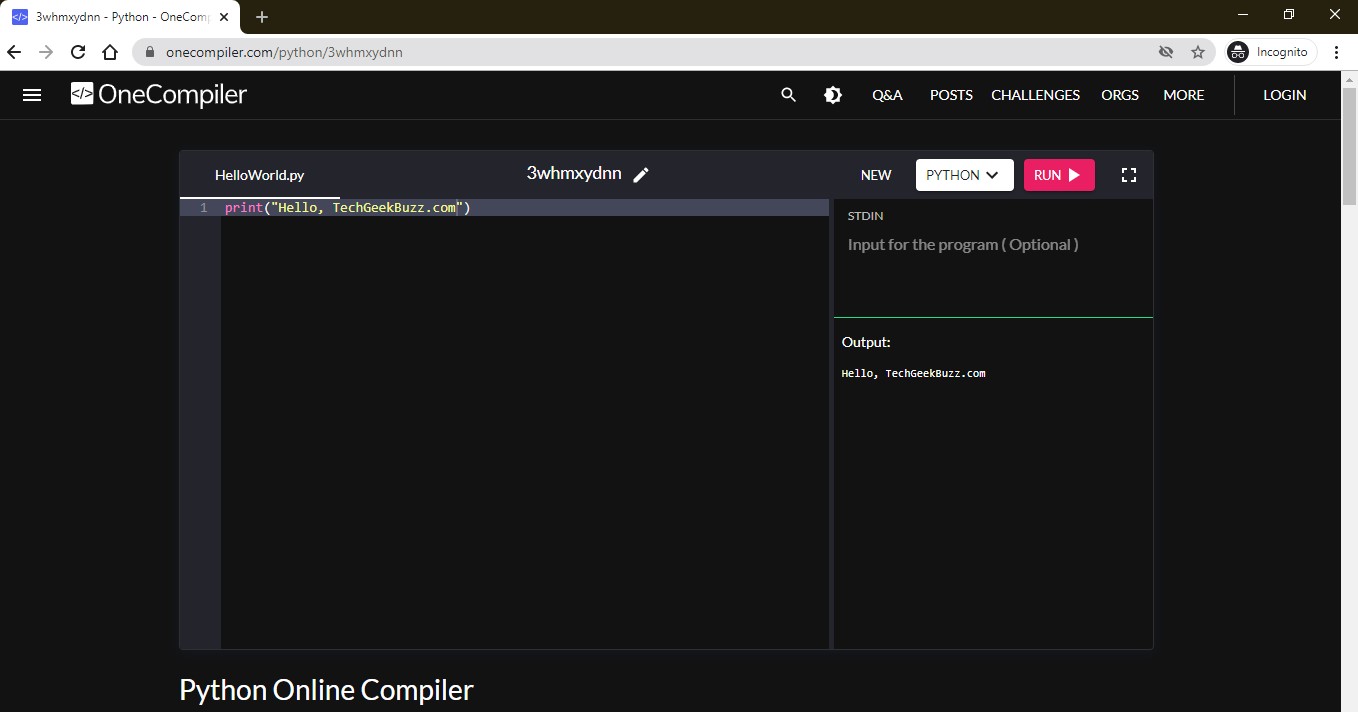
Task: Toggle the dark mode icon
Action: (833, 95)
